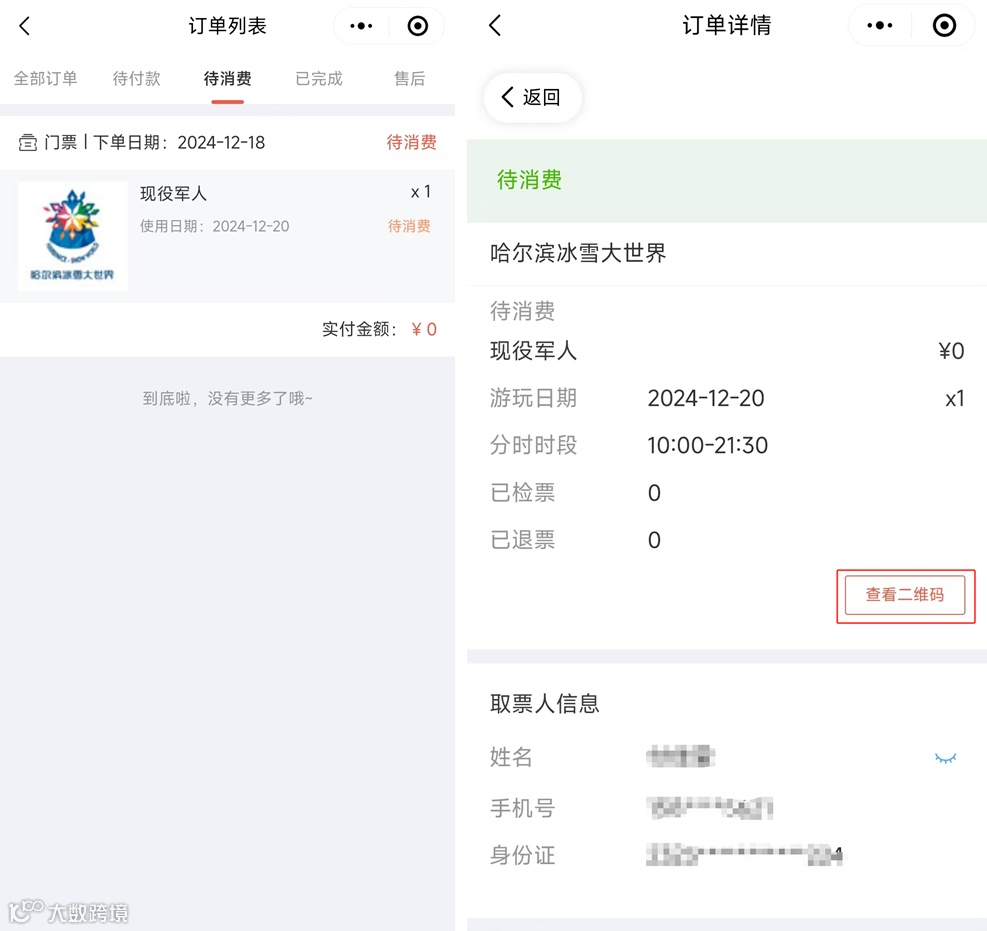Tap the blurred 姓名 value

coord(680,757)
